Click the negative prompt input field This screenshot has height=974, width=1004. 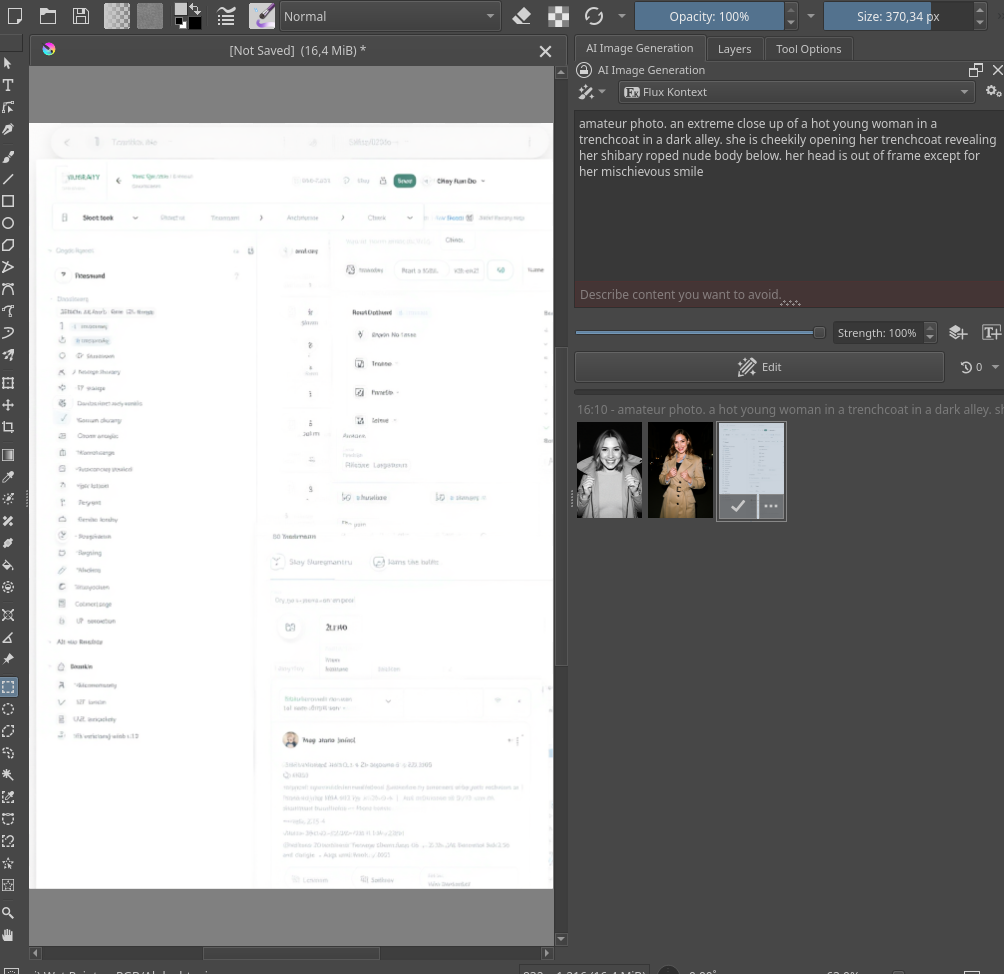788,295
